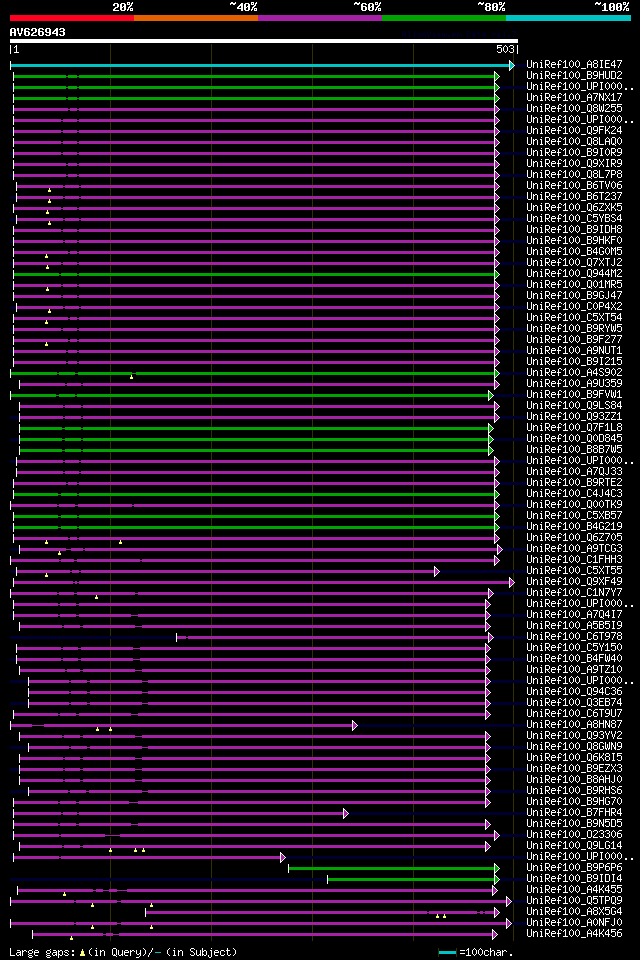This screenshot has height=960, width=640.
Task: Open hit UniRef100_B9IDI4
Action: click(x=574, y=880)
